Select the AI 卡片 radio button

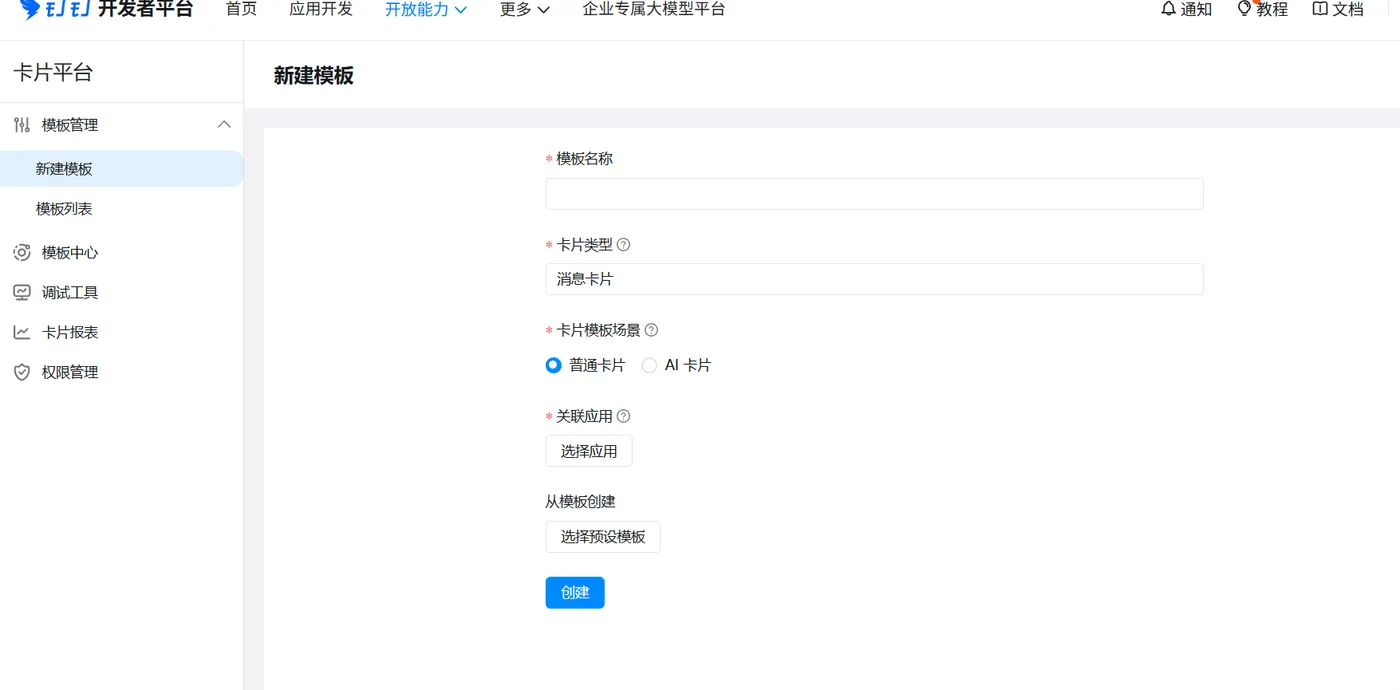649,366
